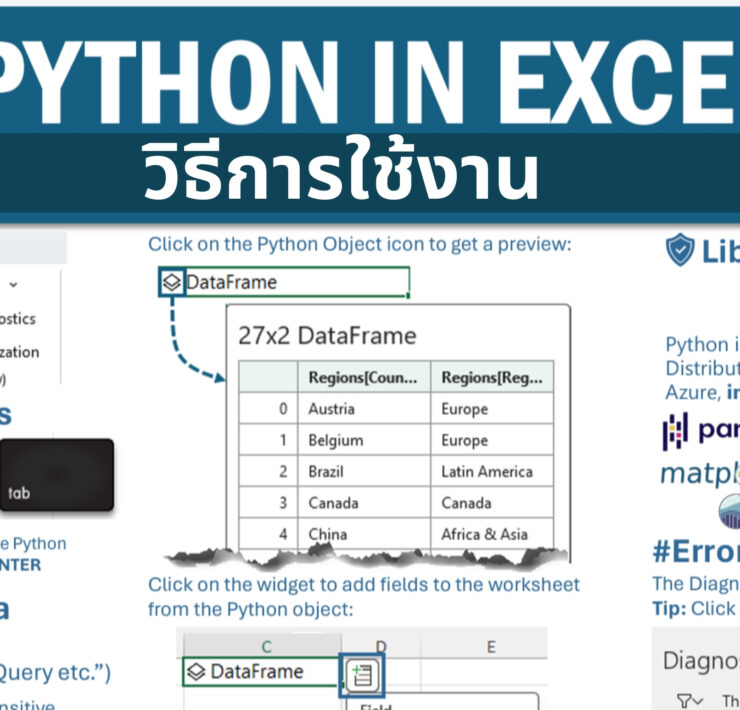Click the shield icon beside the Lib heading

[680, 250]
